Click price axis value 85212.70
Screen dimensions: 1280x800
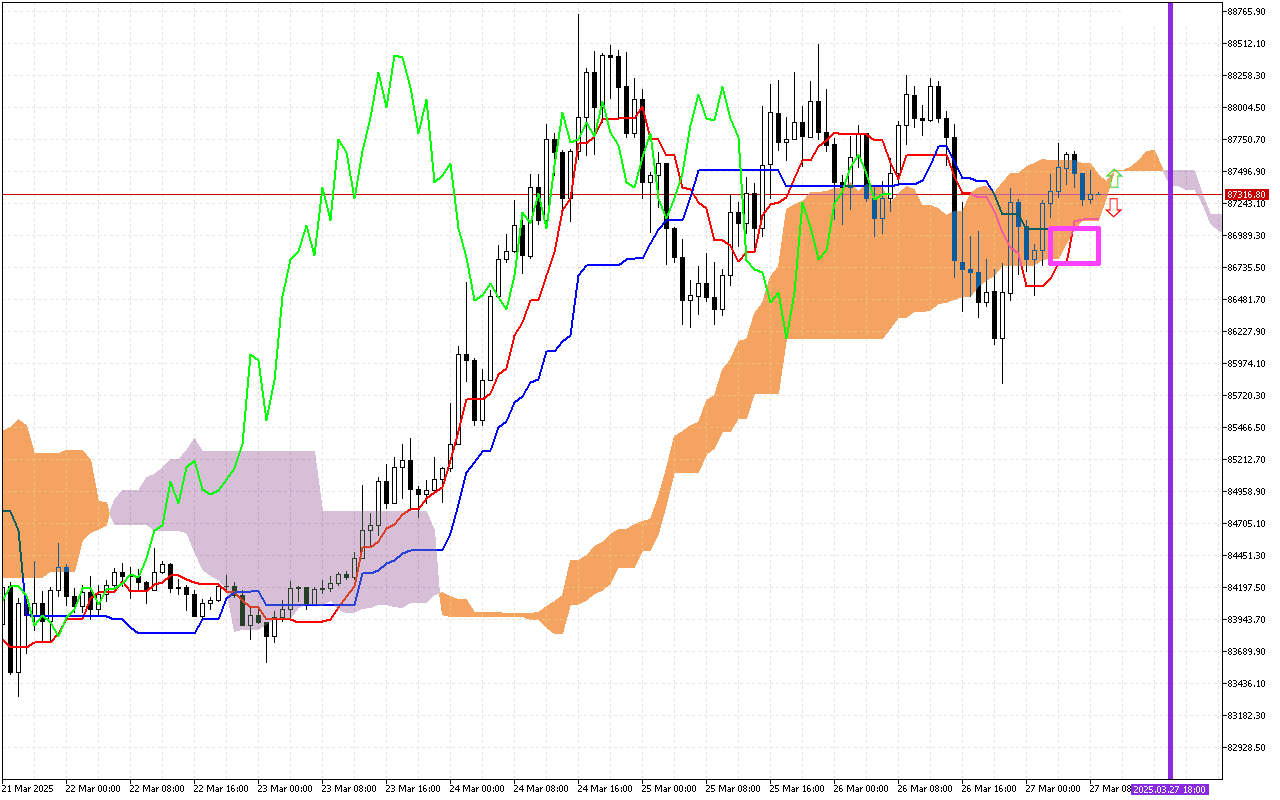[1246, 460]
